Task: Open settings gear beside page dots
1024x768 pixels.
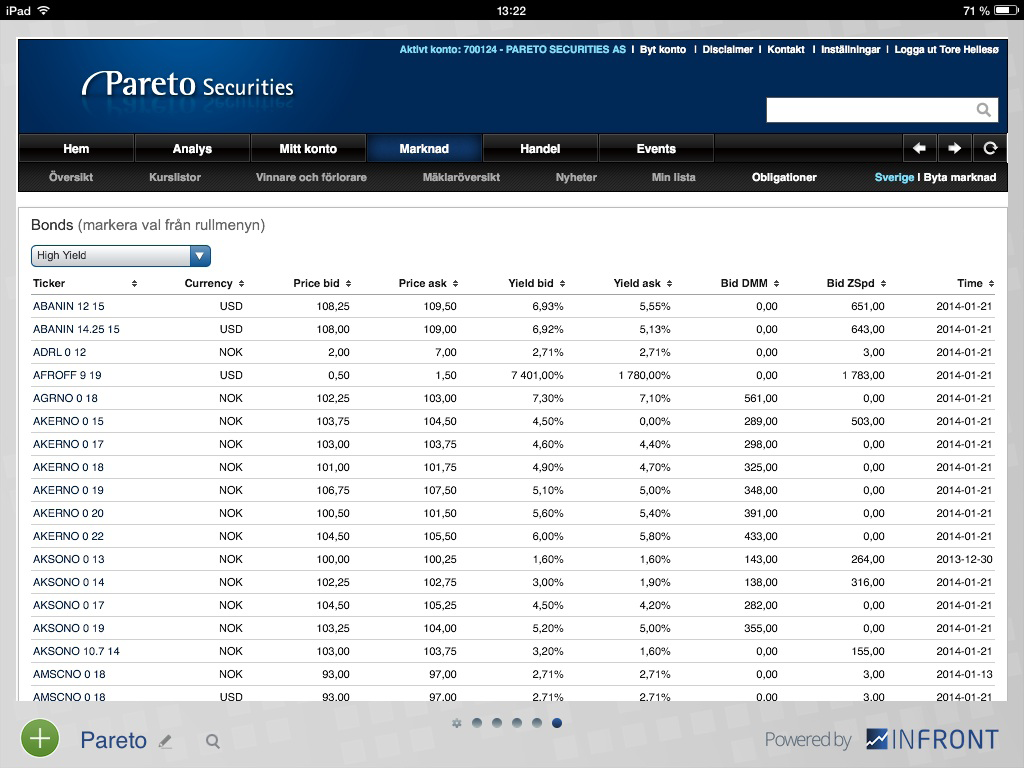Action: [456, 723]
